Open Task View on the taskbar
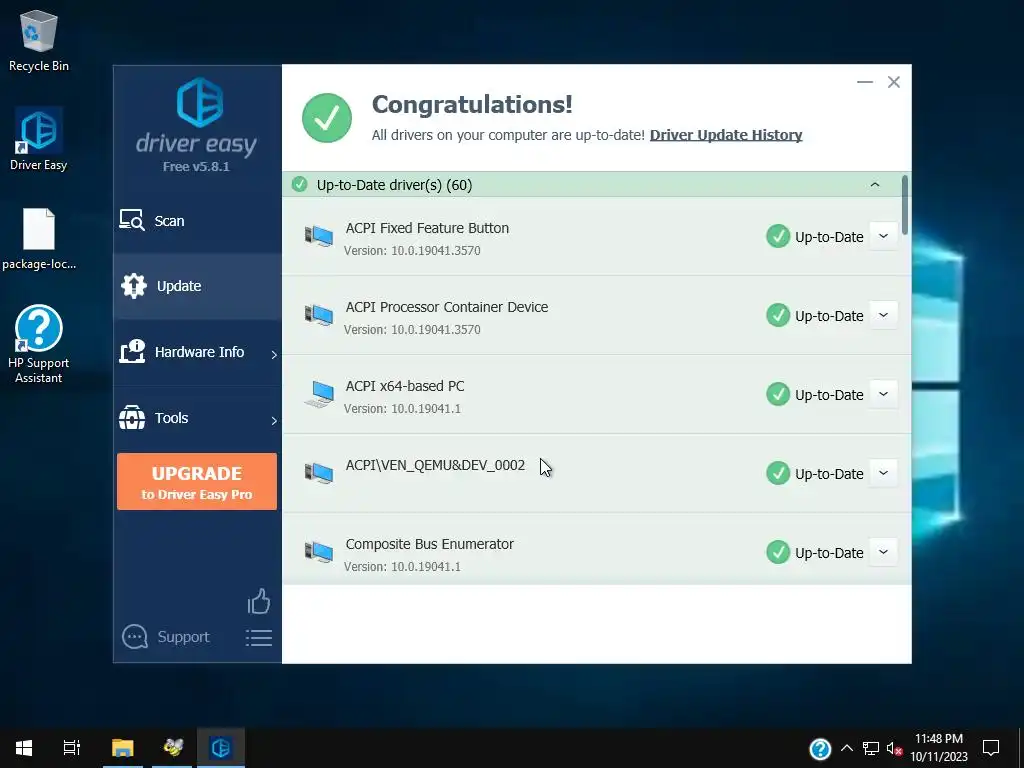 71,748
